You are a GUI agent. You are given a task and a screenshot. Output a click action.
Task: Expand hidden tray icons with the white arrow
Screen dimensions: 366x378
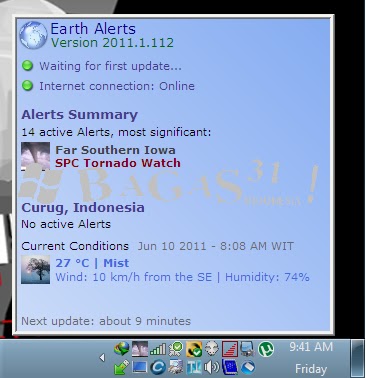[x=102, y=358]
